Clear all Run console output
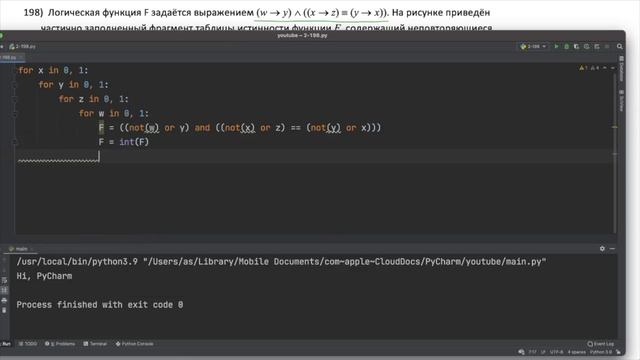 tap(4, 310)
